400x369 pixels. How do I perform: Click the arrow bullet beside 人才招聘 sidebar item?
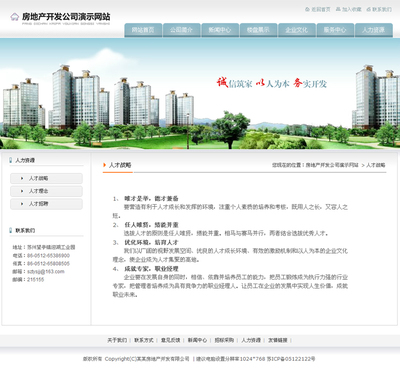point(22,204)
